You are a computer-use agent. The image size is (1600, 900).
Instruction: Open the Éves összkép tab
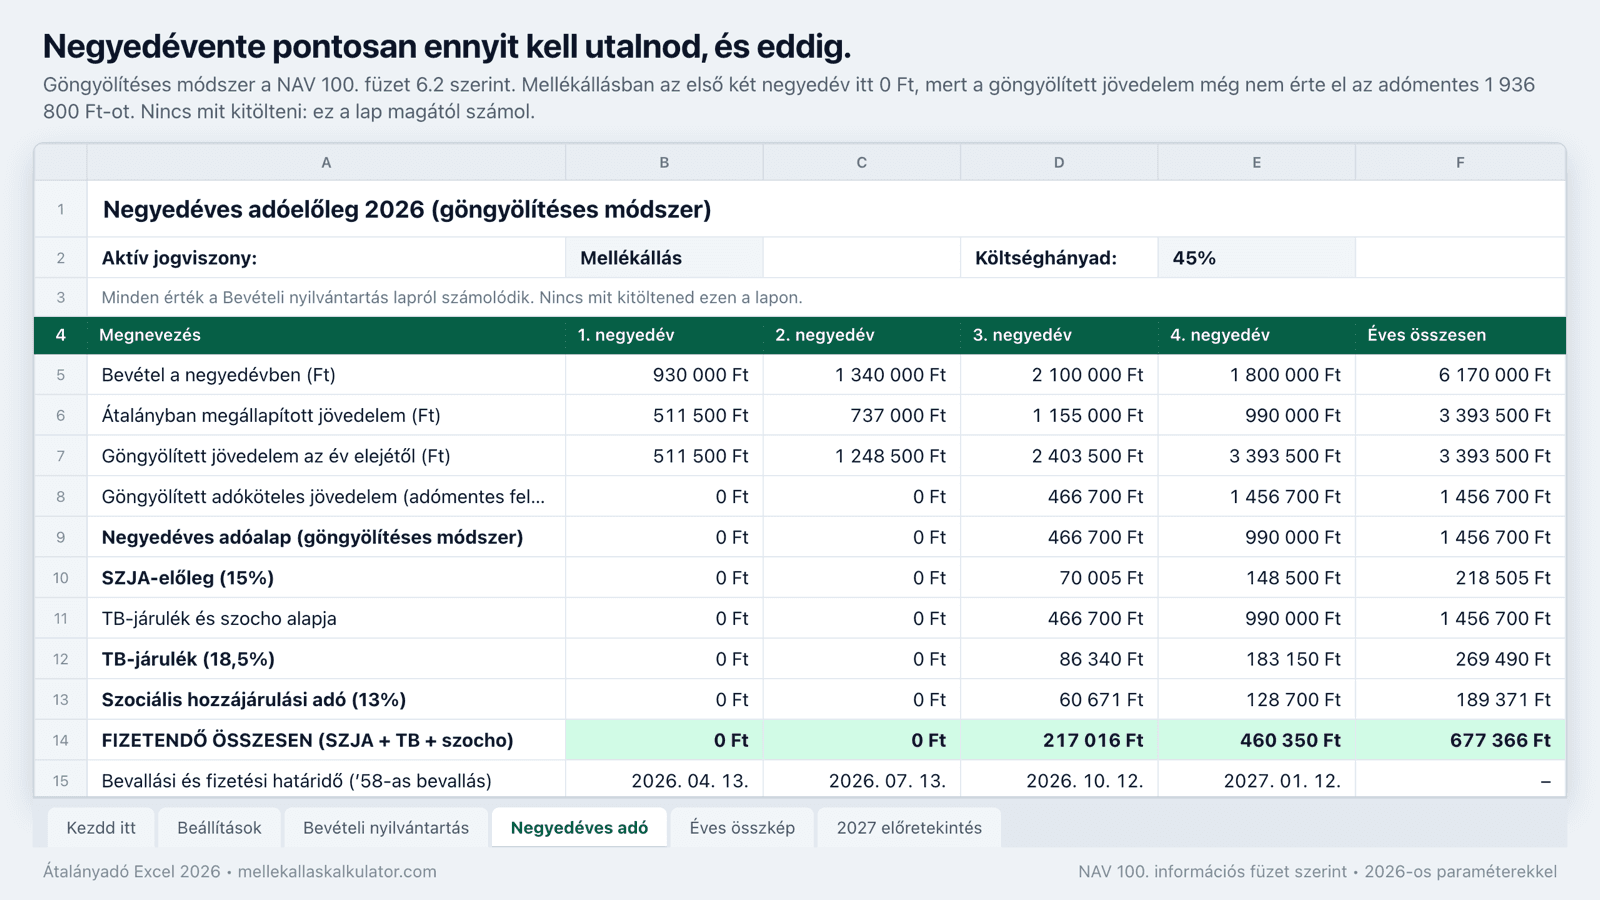click(x=742, y=827)
